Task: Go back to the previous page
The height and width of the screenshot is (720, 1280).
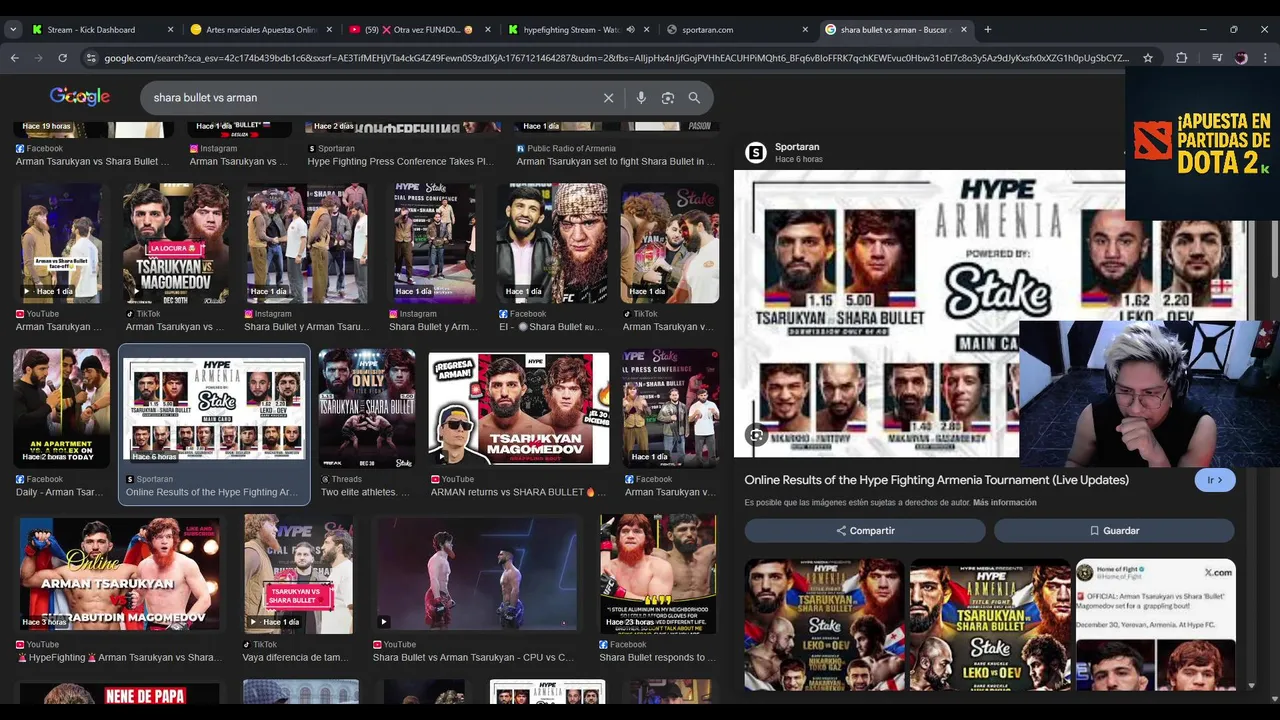Action: pyautogui.click(x=14, y=58)
